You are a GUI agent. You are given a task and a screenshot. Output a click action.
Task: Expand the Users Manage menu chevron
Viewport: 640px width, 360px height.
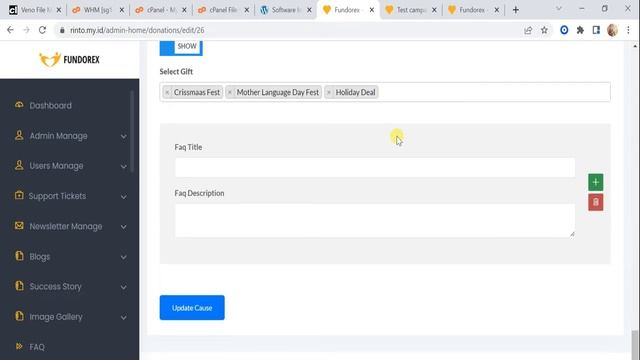[x=123, y=167]
